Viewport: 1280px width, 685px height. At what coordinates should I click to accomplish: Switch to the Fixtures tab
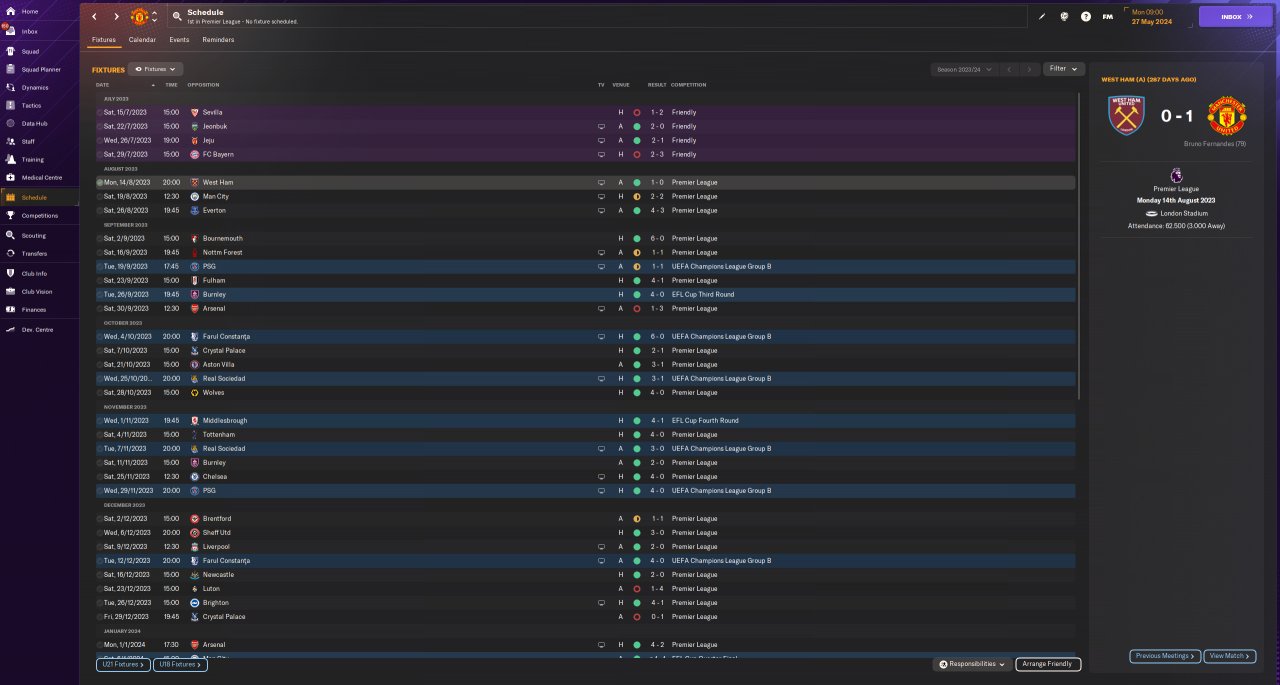104,40
